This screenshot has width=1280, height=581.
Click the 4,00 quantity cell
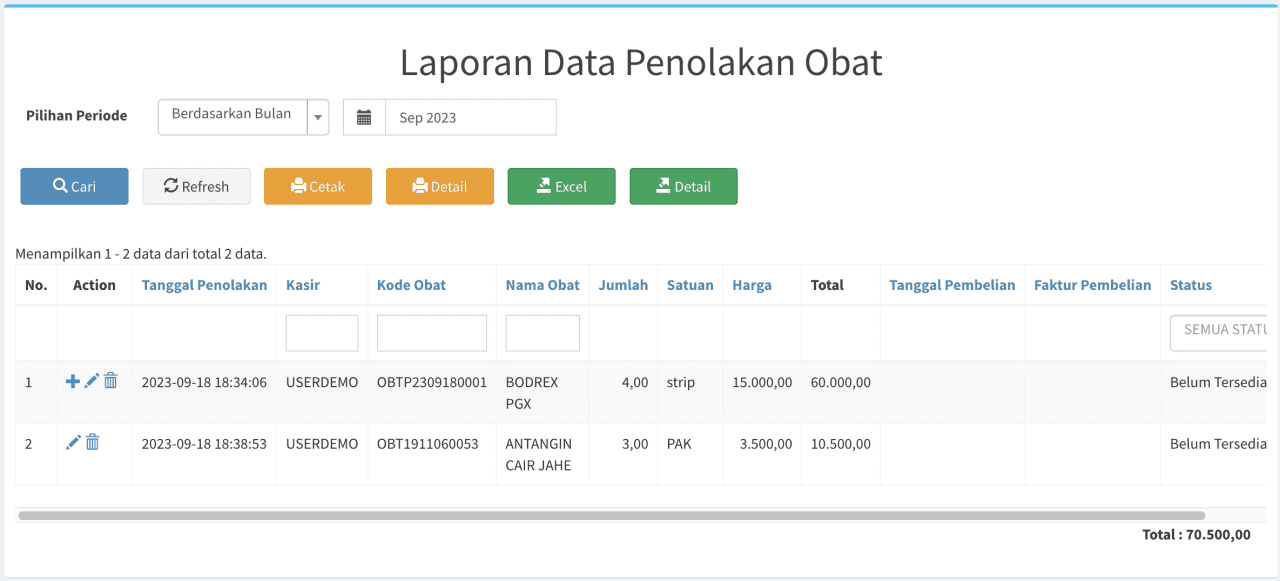pyautogui.click(x=635, y=382)
